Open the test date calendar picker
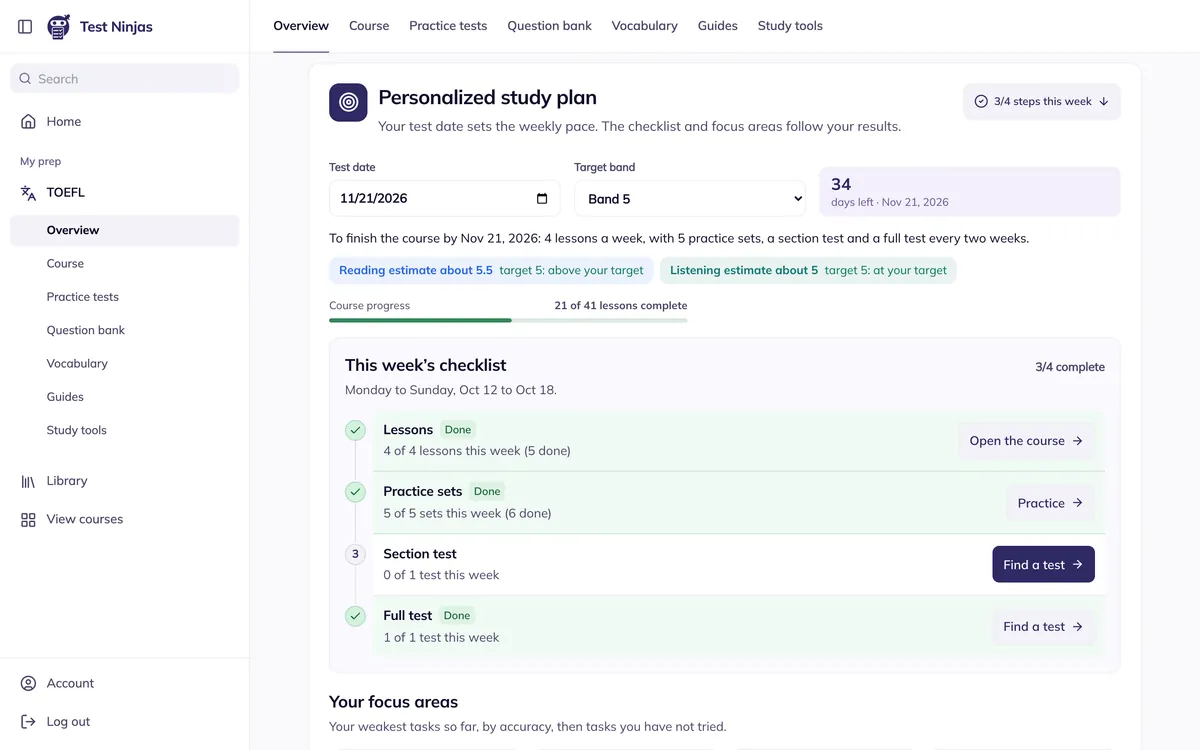The image size is (1200, 750). pyautogui.click(x=542, y=198)
